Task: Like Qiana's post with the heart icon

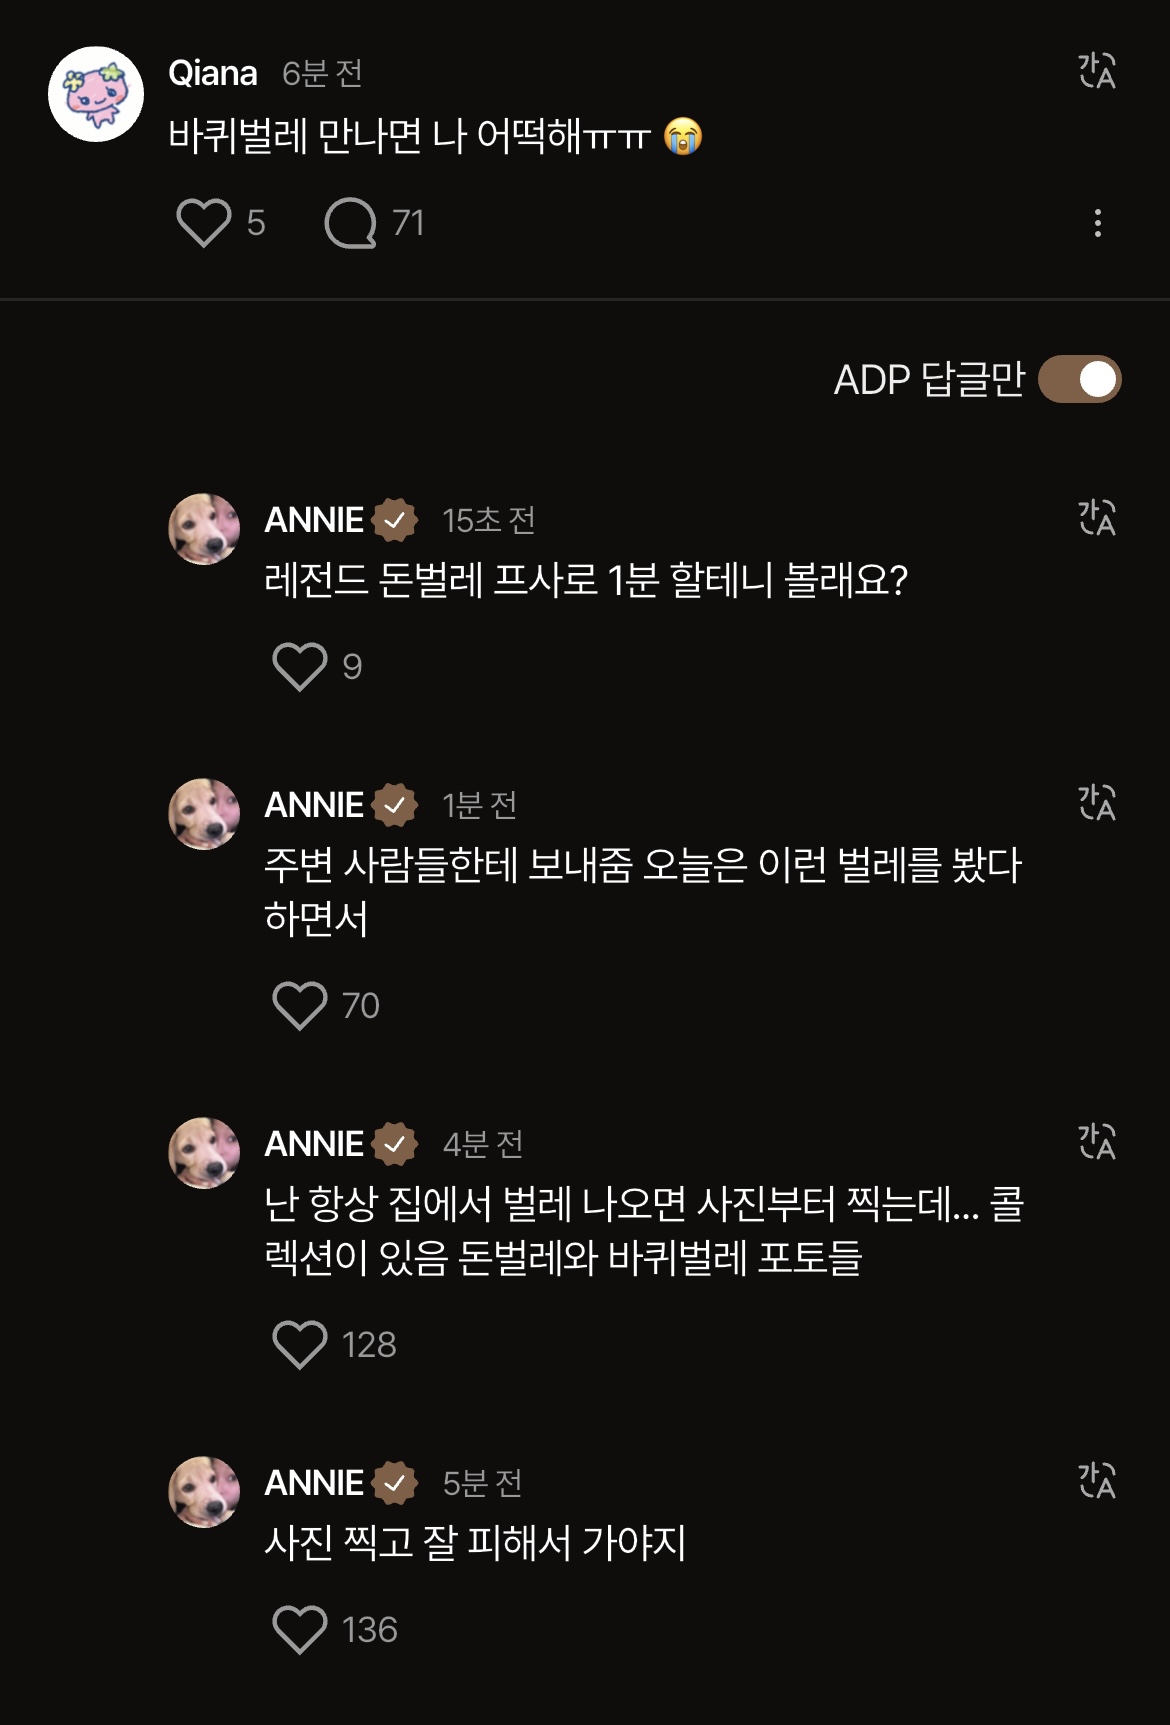Action: point(204,222)
